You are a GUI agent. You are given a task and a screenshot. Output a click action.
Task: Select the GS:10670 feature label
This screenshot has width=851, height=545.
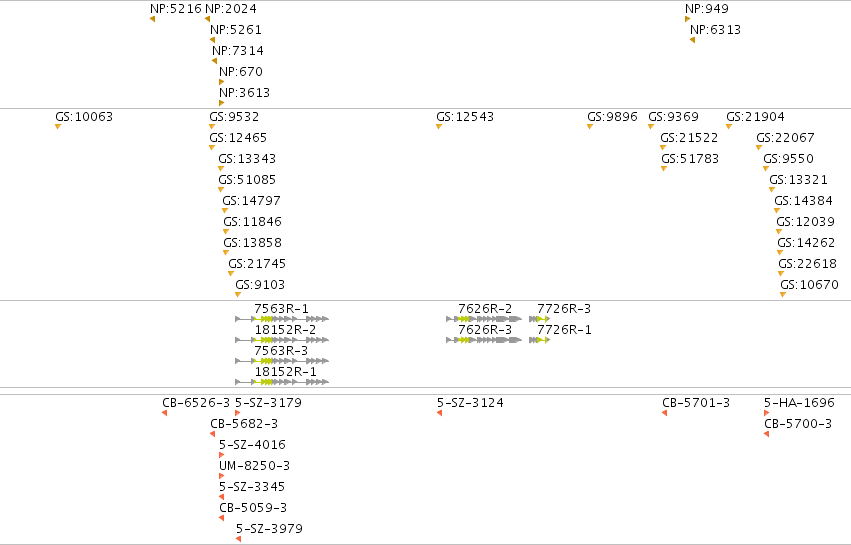coord(810,285)
